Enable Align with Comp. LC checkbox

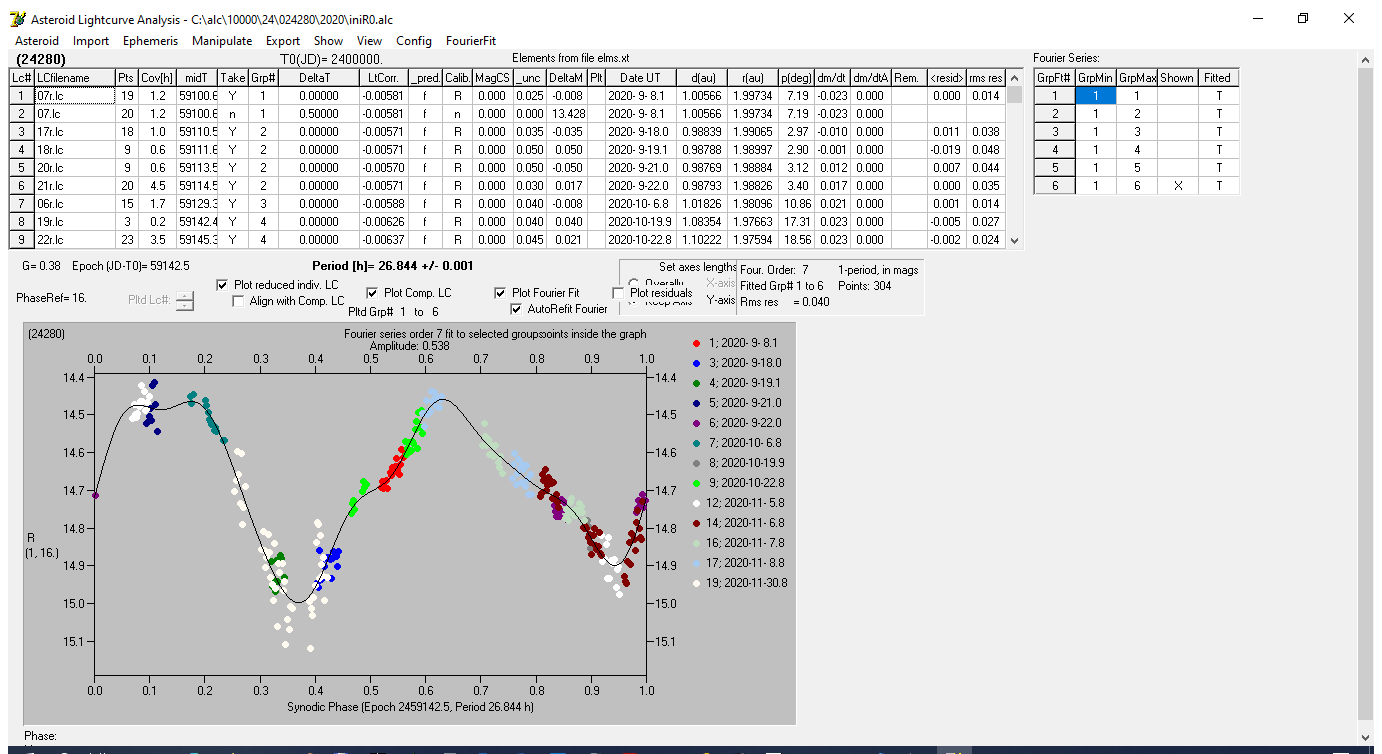point(239,301)
